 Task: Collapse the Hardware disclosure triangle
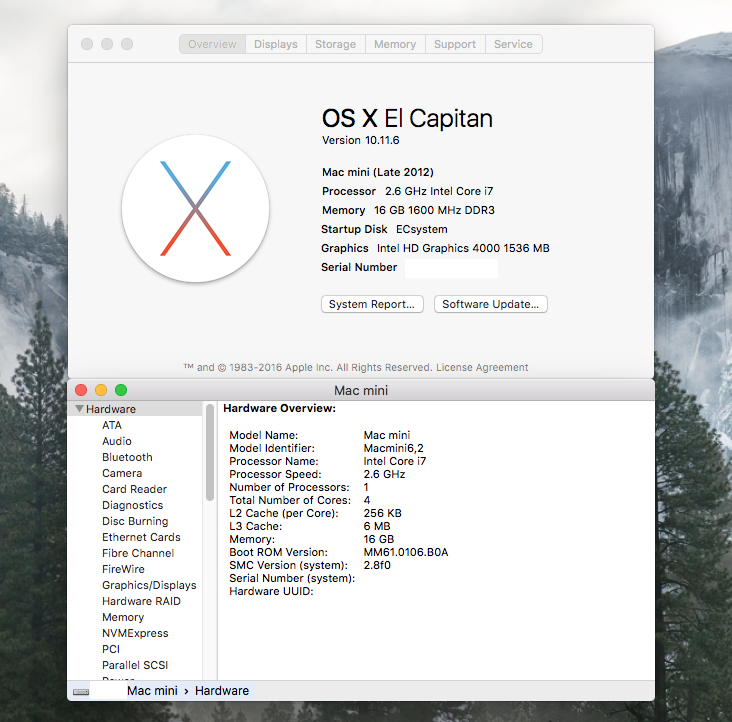click(79, 409)
